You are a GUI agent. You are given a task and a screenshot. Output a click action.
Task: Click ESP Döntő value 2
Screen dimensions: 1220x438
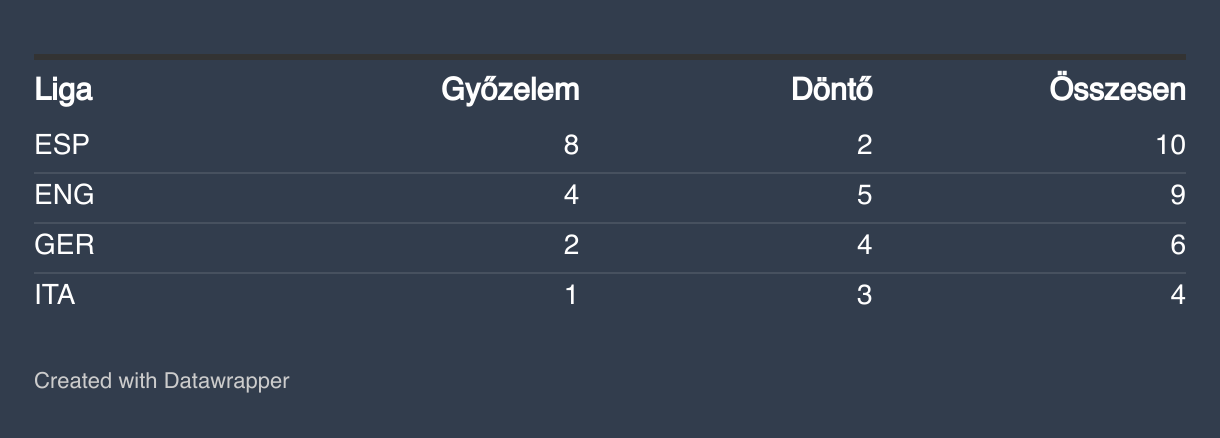point(865,145)
